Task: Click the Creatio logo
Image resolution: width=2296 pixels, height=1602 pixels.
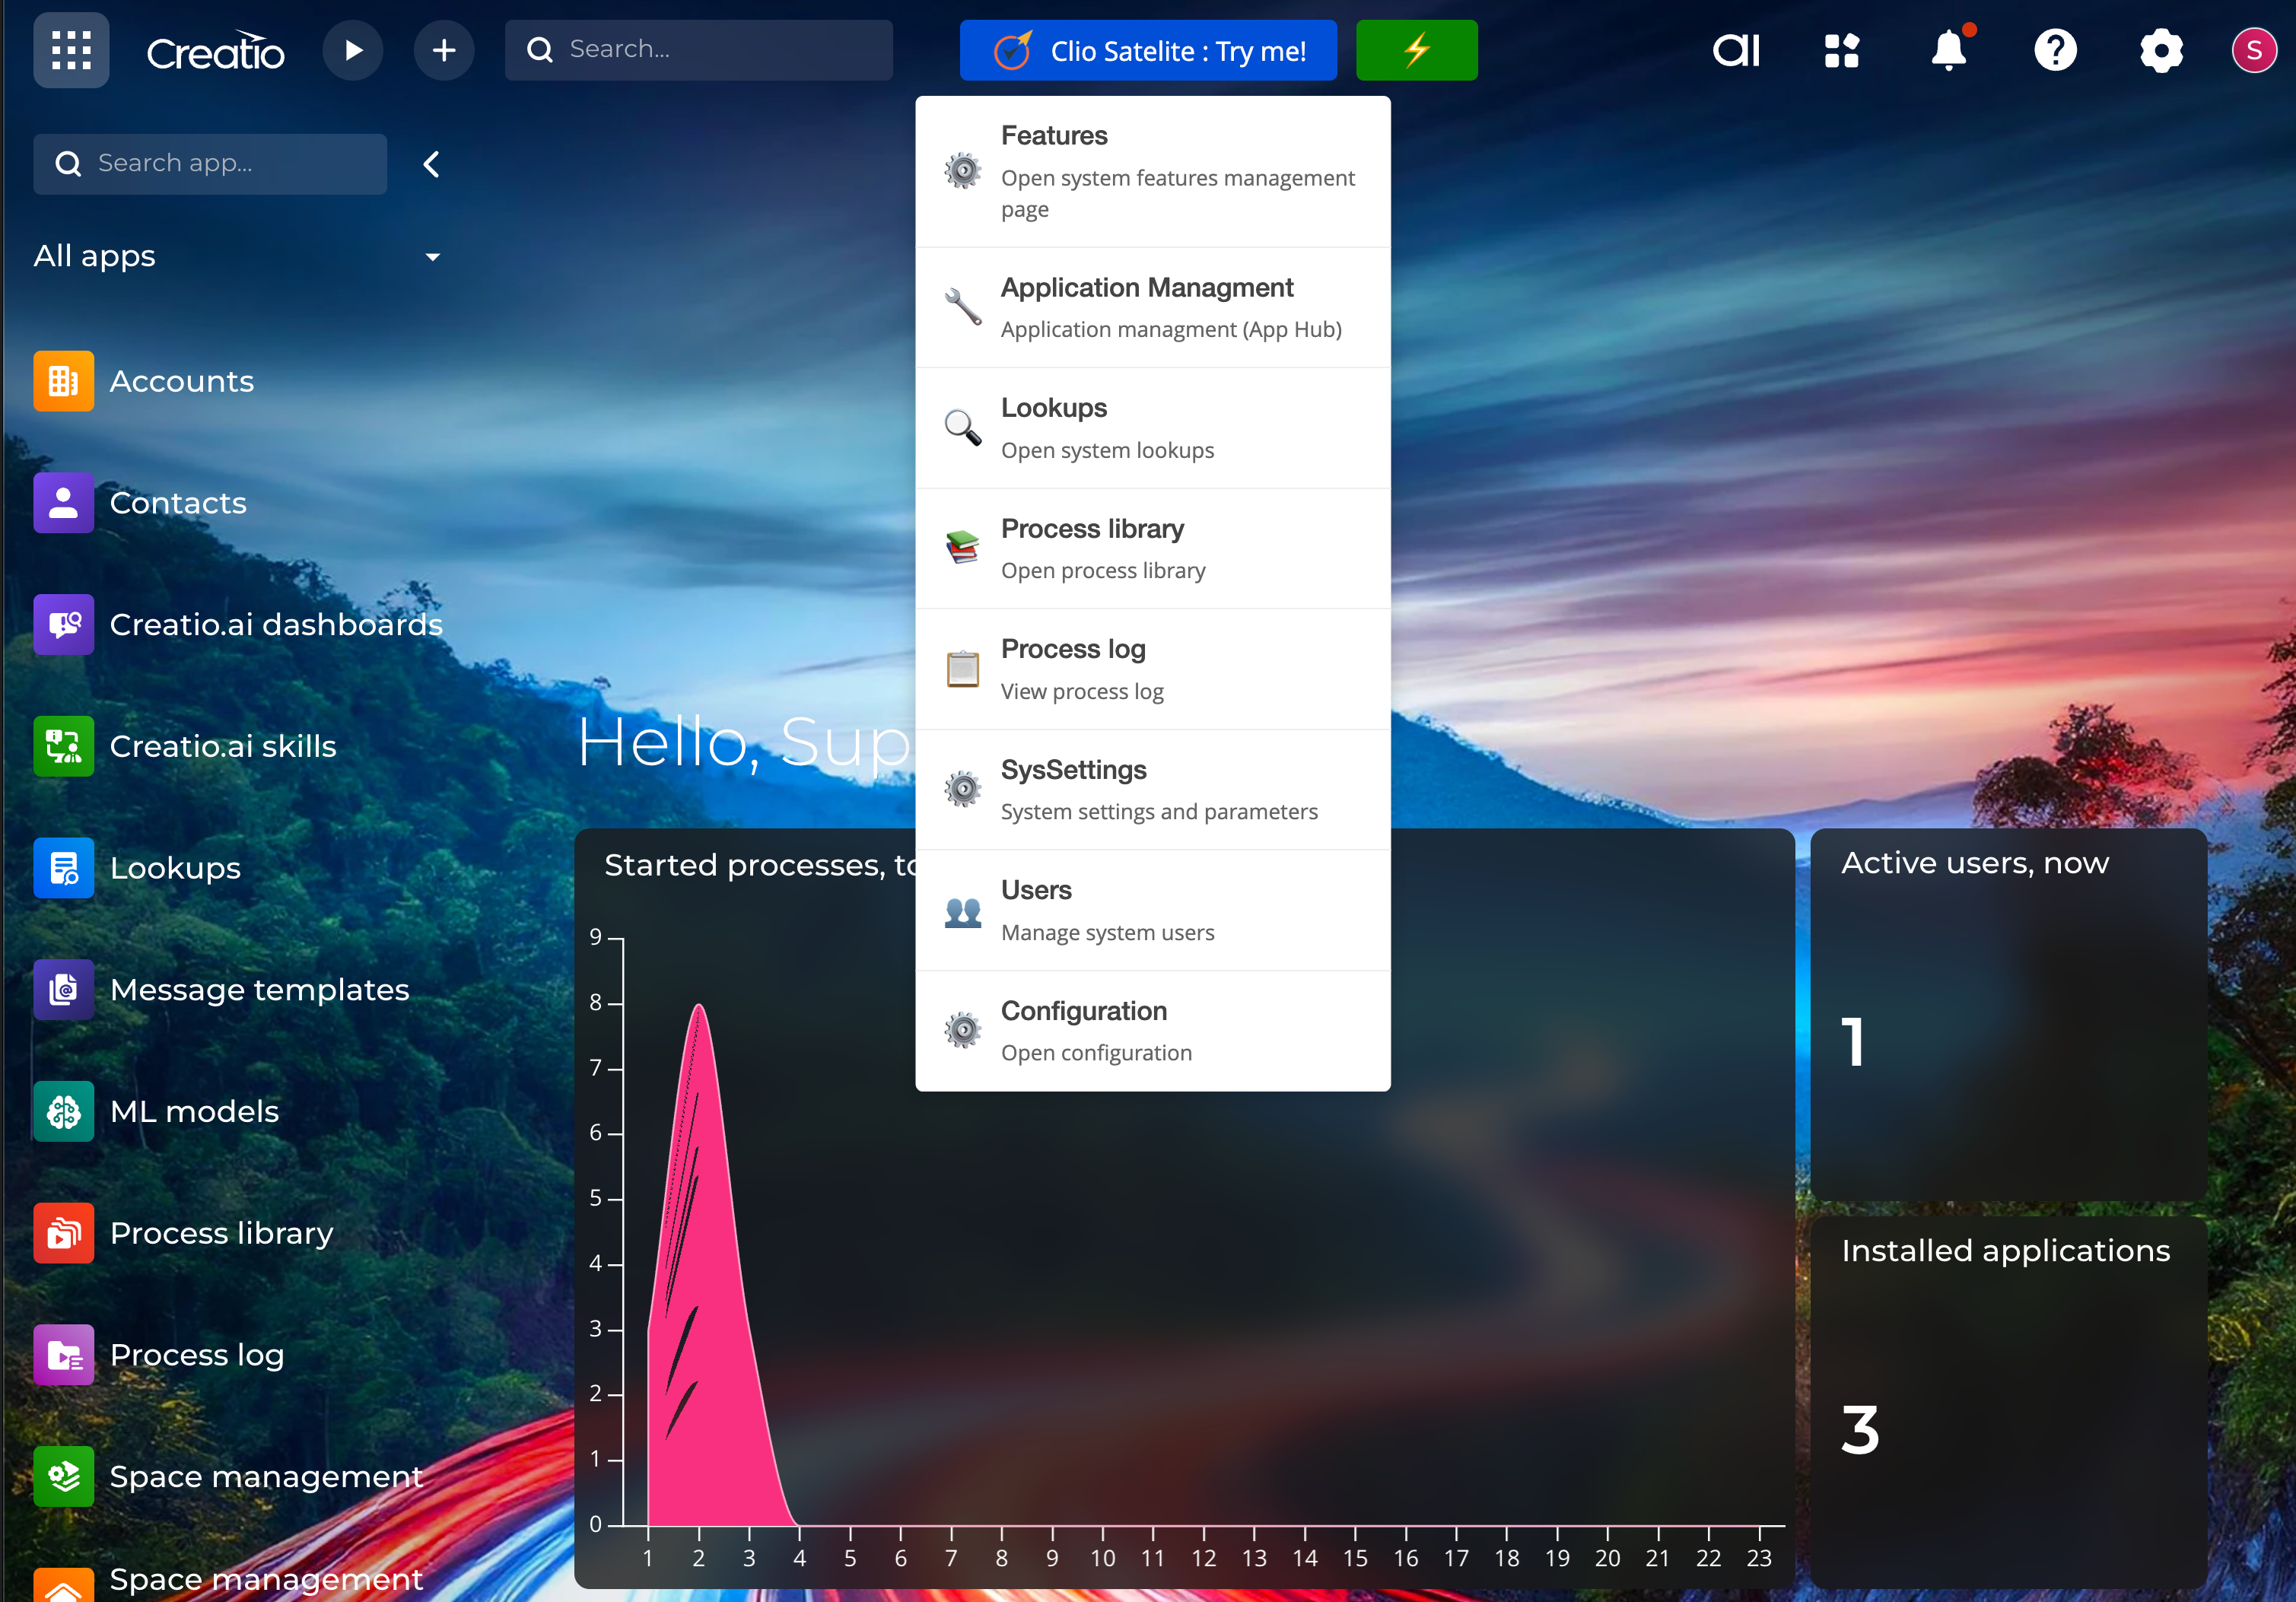Action: 216,51
